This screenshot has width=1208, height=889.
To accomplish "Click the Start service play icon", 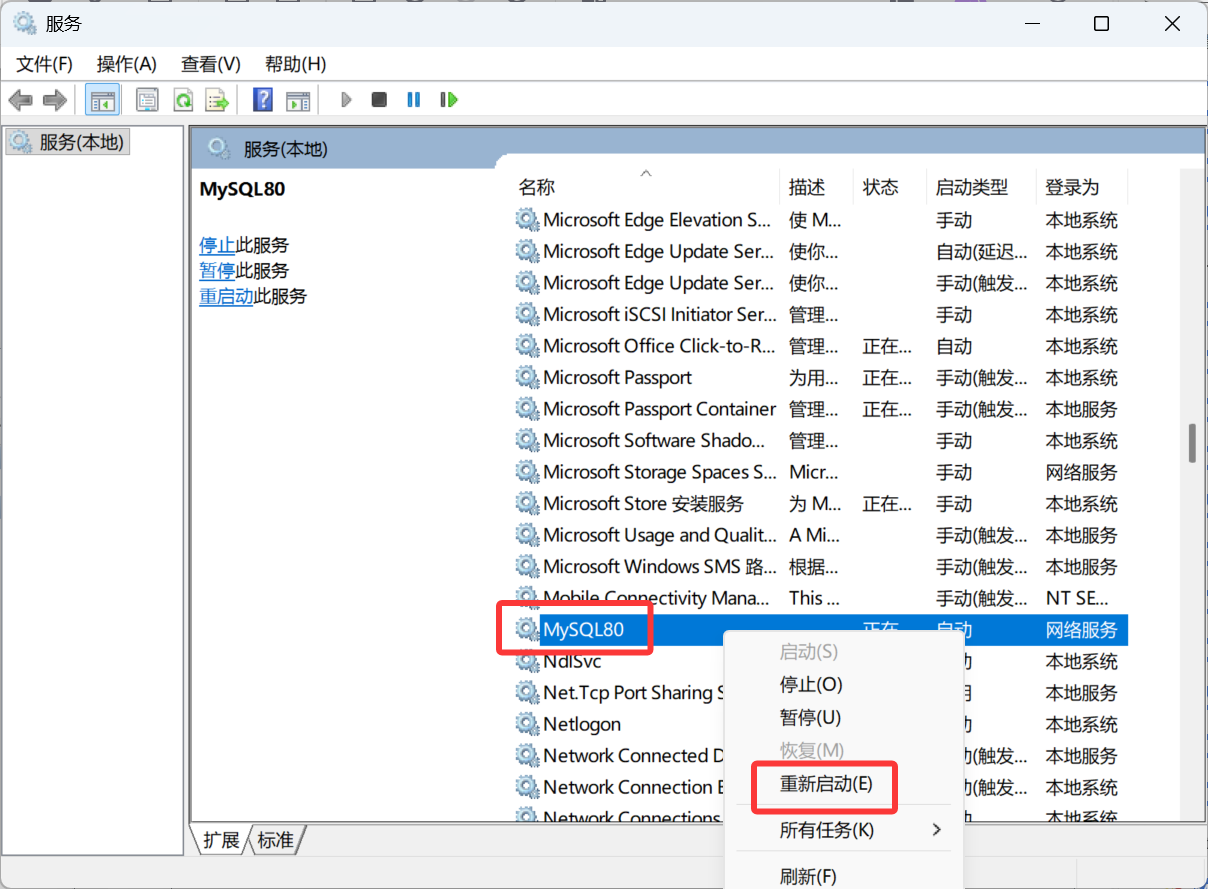I will 346,100.
